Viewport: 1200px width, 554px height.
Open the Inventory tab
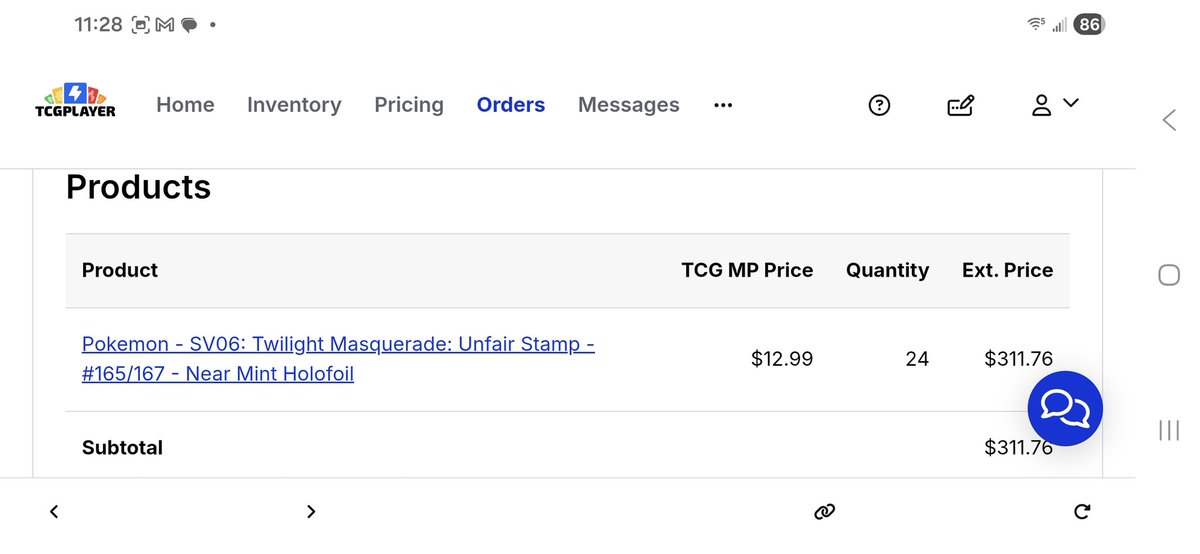click(294, 105)
